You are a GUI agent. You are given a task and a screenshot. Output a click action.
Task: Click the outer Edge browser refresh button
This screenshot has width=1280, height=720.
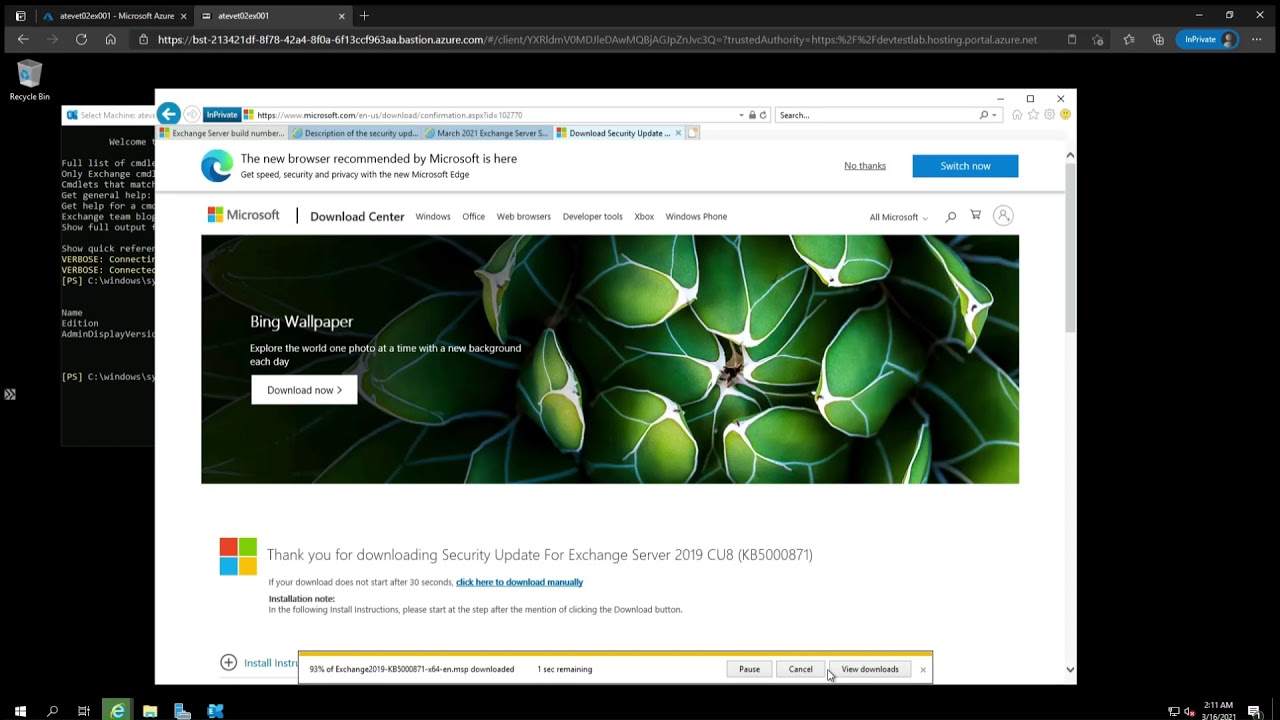point(81,39)
